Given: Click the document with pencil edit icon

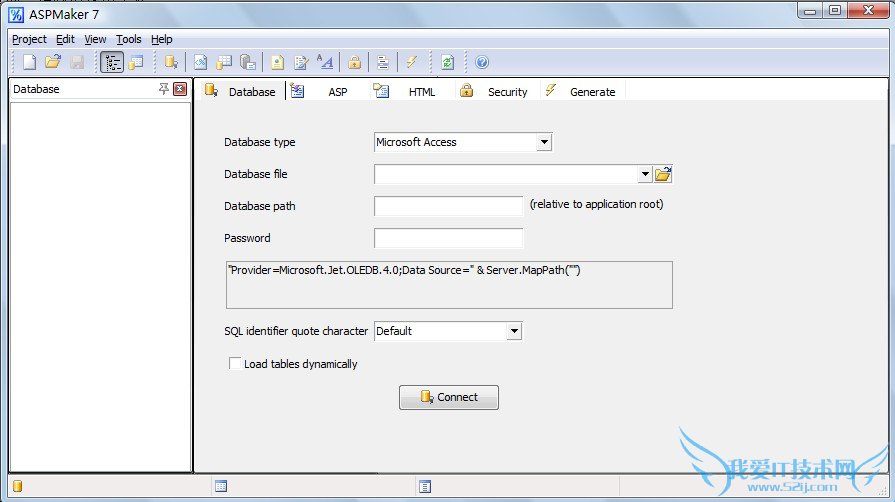Looking at the screenshot, I should pos(301,62).
